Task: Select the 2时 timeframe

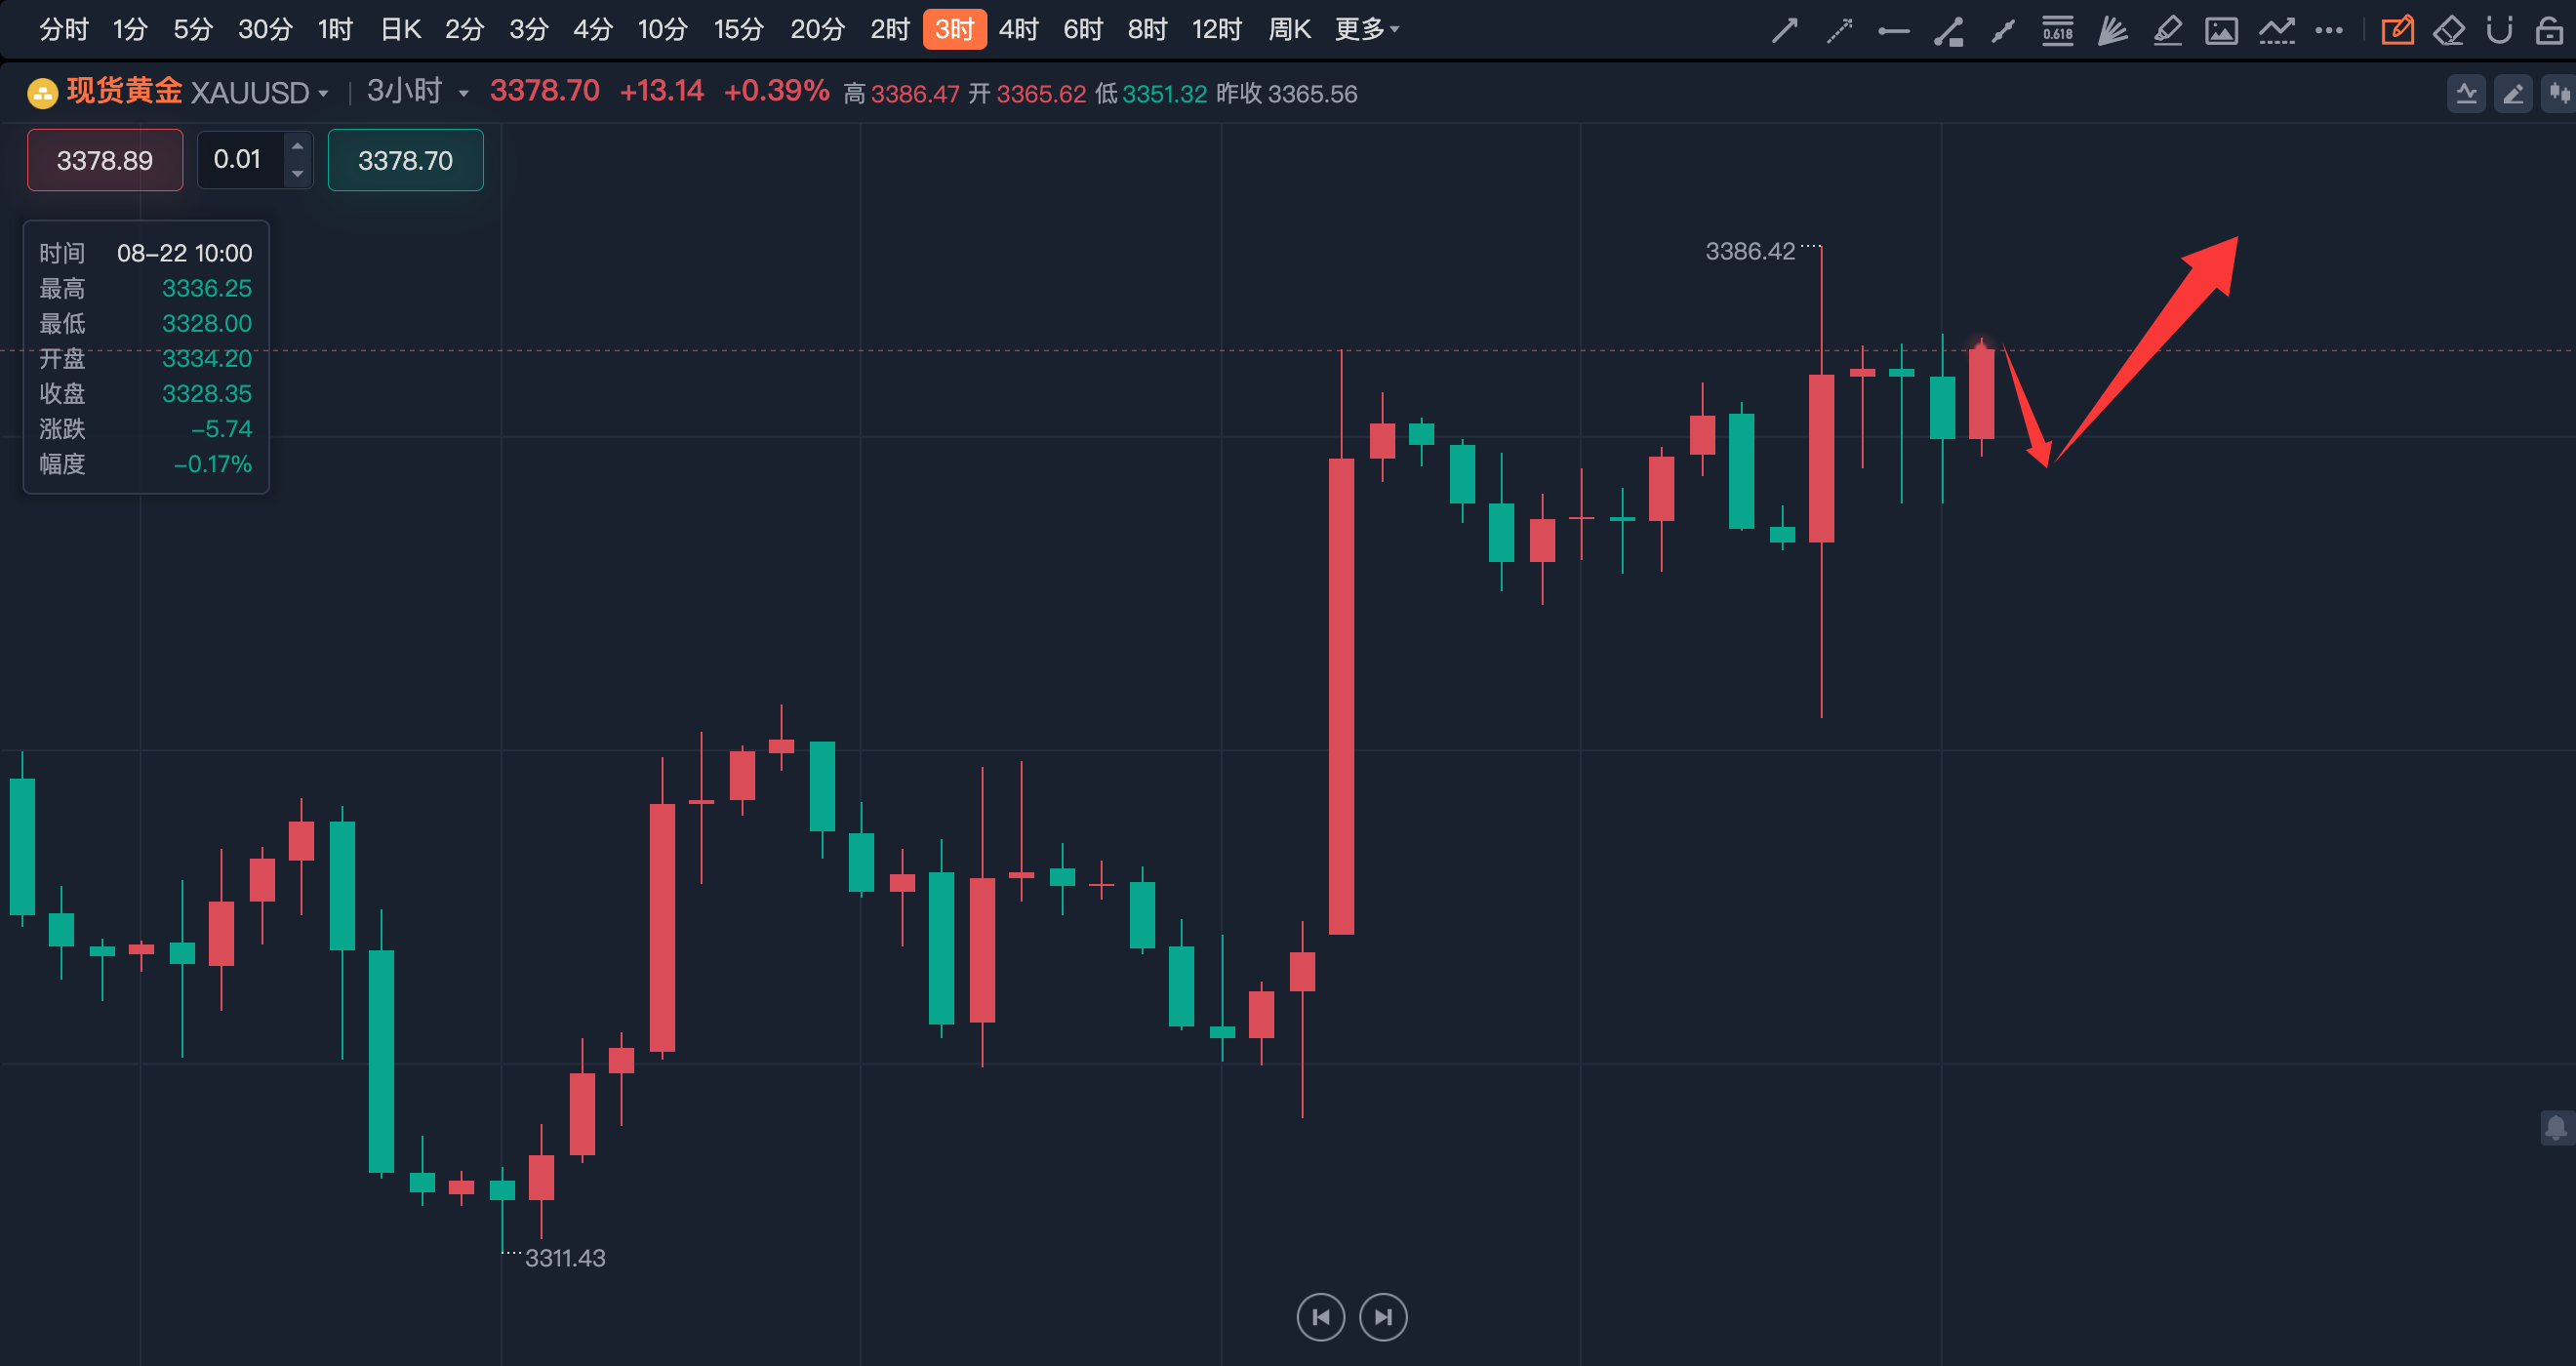Action: tap(889, 30)
